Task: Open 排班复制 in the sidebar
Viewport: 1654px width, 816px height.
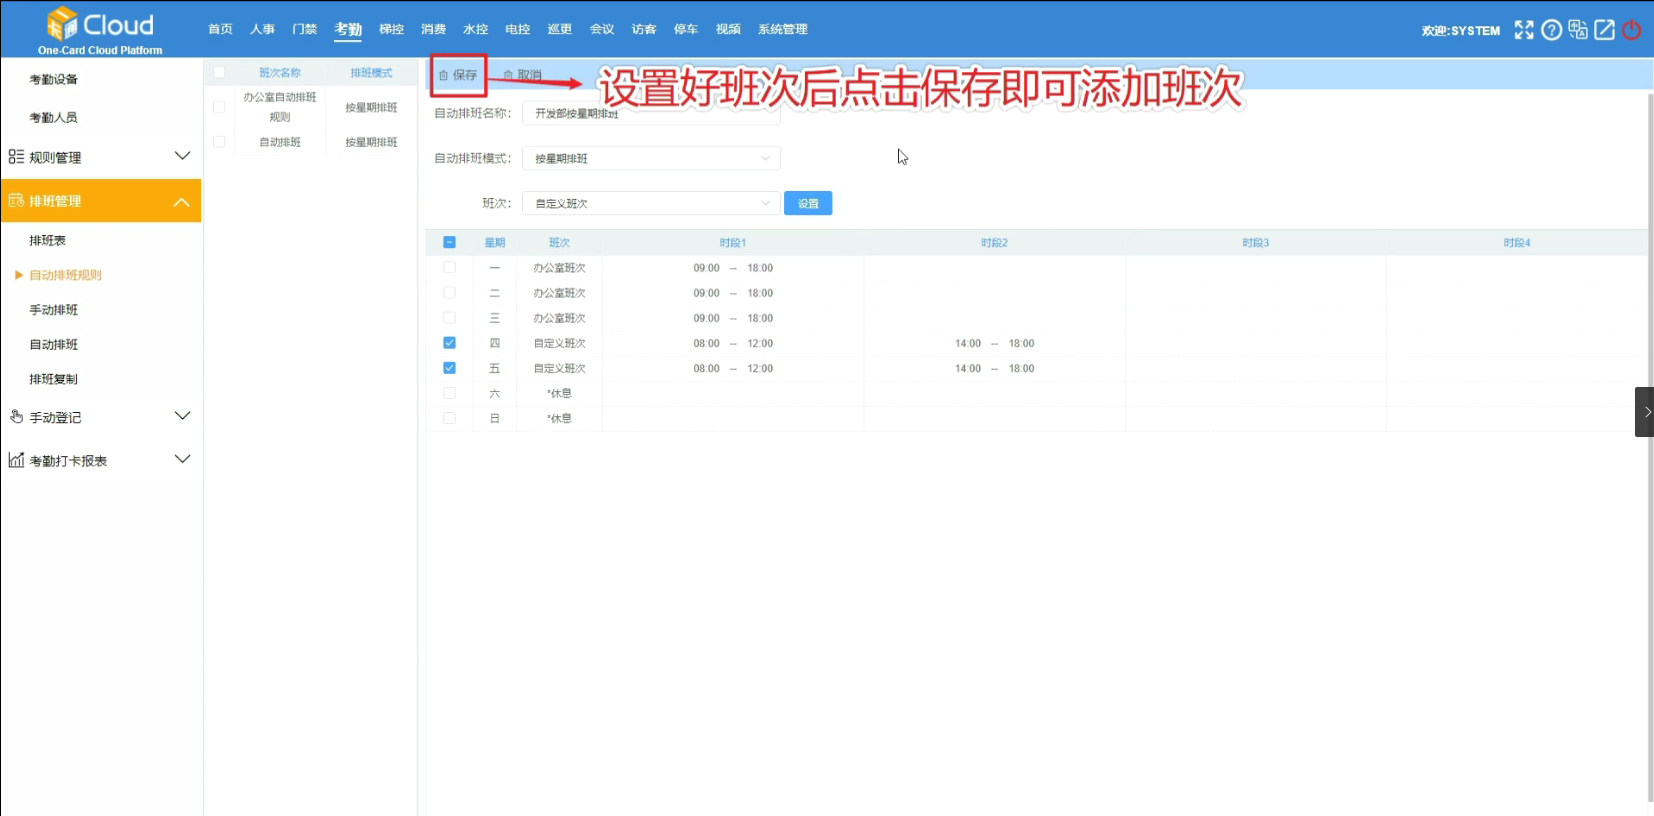Action: pyautogui.click(x=53, y=379)
